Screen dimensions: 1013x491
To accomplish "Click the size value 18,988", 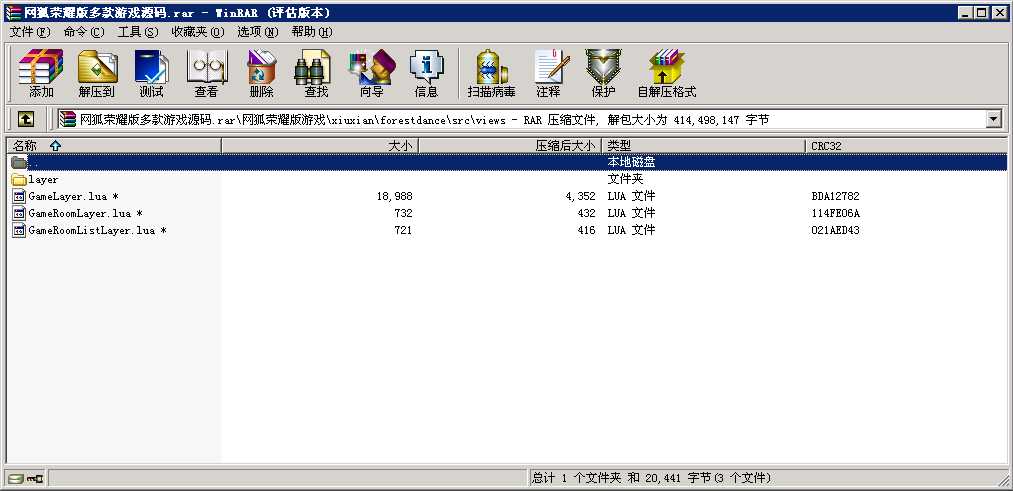I will pos(394,196).
